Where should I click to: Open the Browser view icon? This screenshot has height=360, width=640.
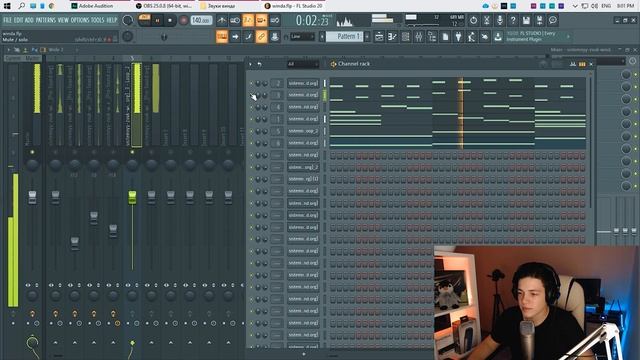(x=432, y=37)
